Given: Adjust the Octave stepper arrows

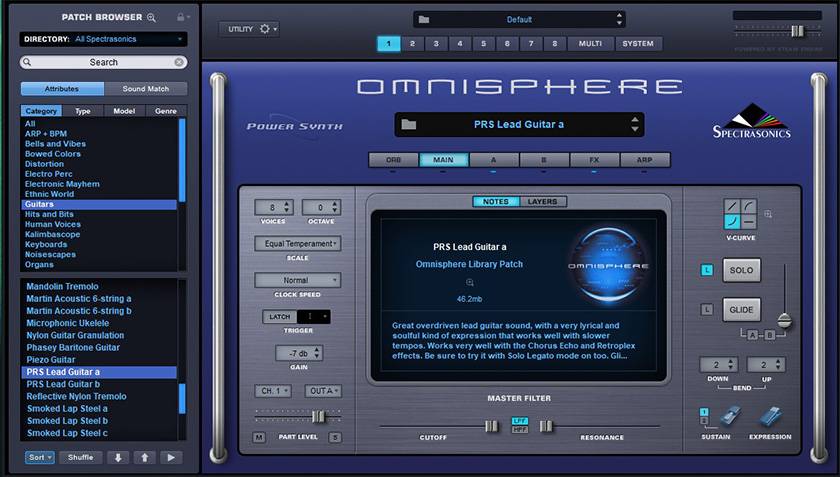Looking at the screenshot, I should [335, 207].
